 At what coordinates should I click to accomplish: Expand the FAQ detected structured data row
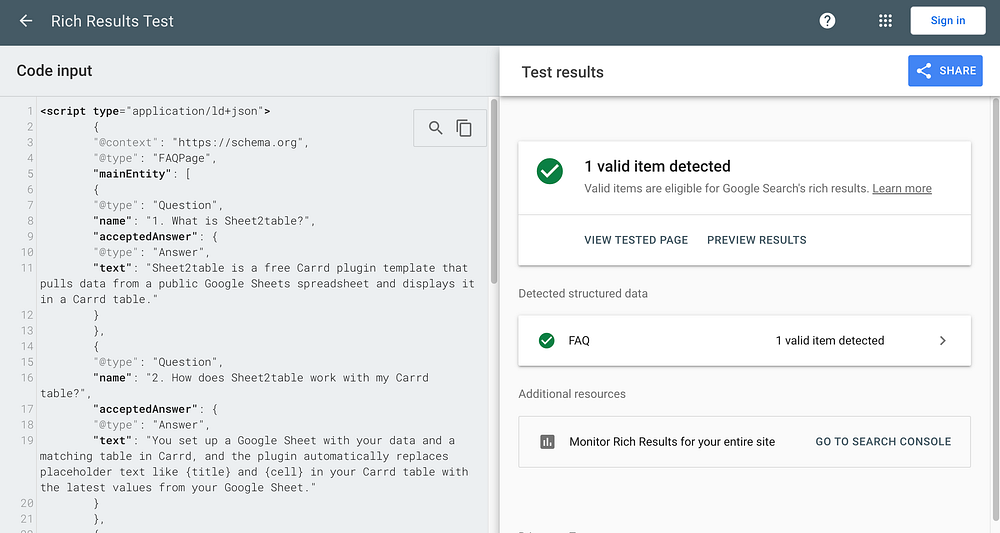tap(744, 341)
